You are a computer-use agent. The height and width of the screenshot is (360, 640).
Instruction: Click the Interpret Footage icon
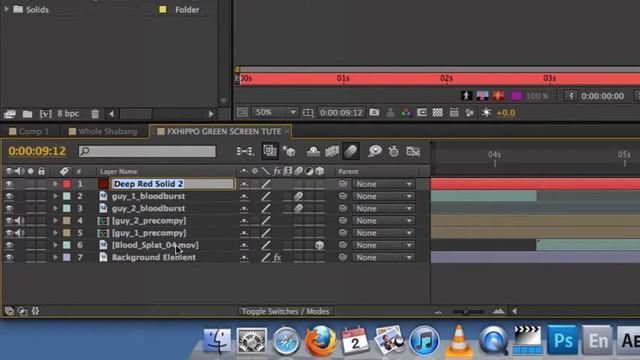[10, 114]
